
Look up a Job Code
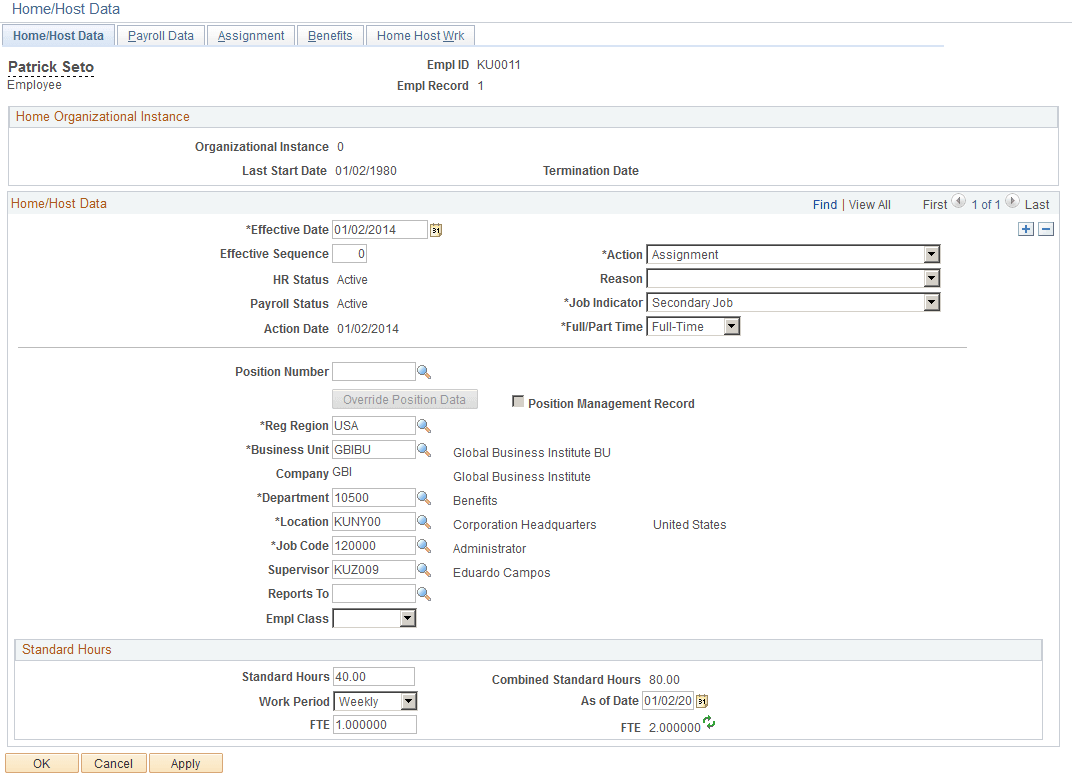click(424, 545)
